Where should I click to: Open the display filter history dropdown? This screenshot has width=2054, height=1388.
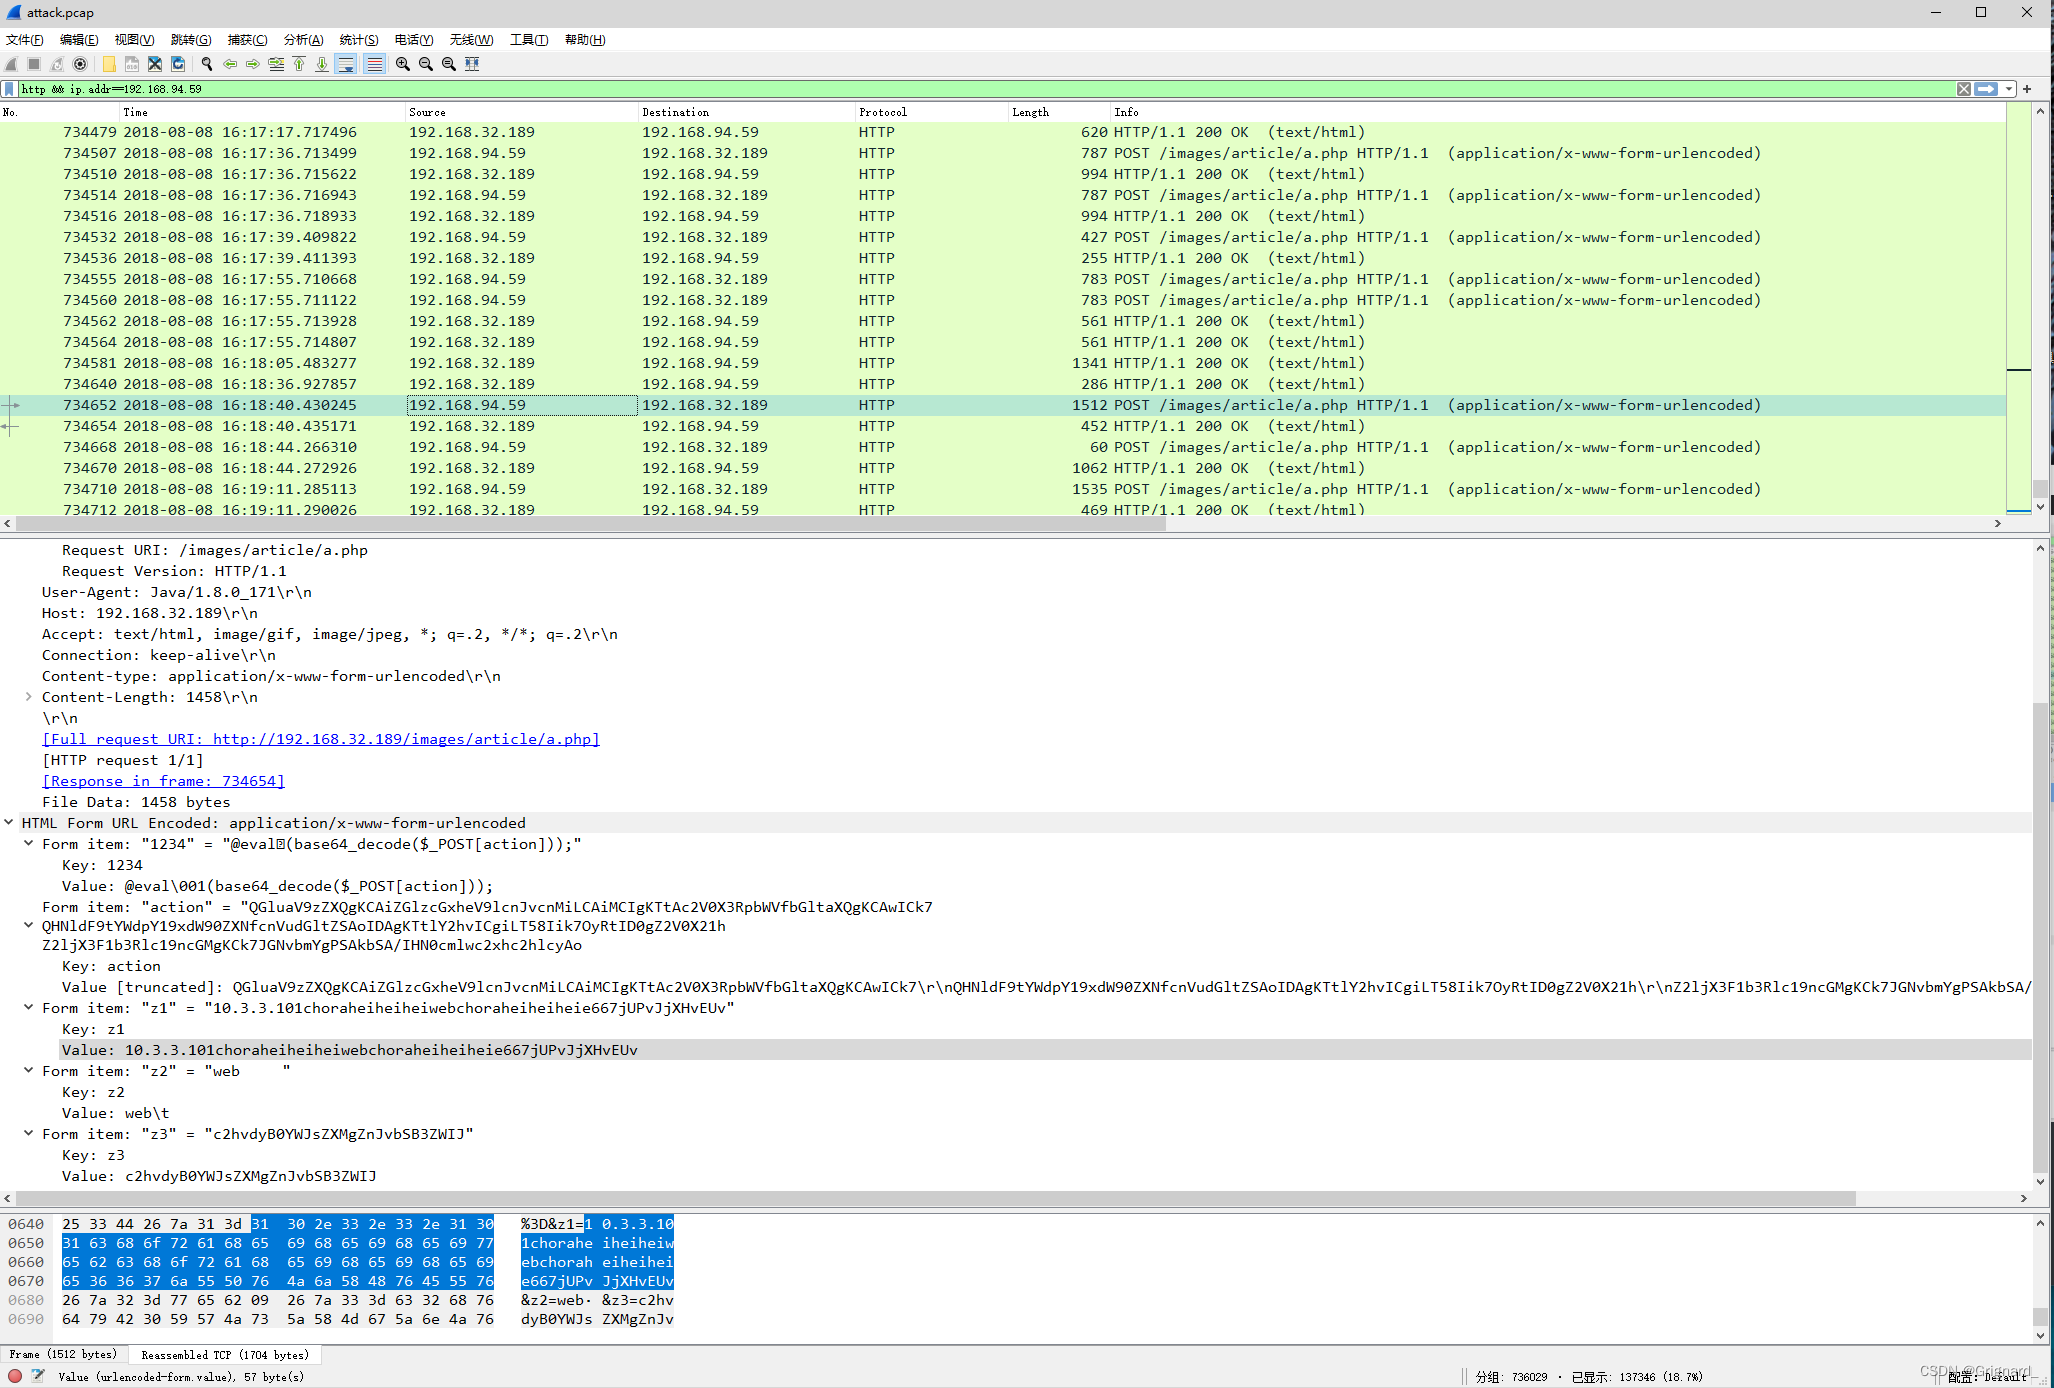(x=2009, y=89)
